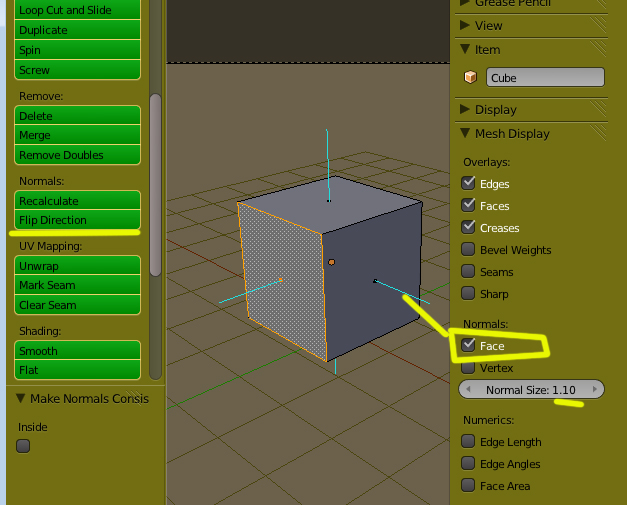Image resolution: width=627 pixels, height=505 pixels.
Task: Enable Face Area numerics
Action: click(468, 485)
